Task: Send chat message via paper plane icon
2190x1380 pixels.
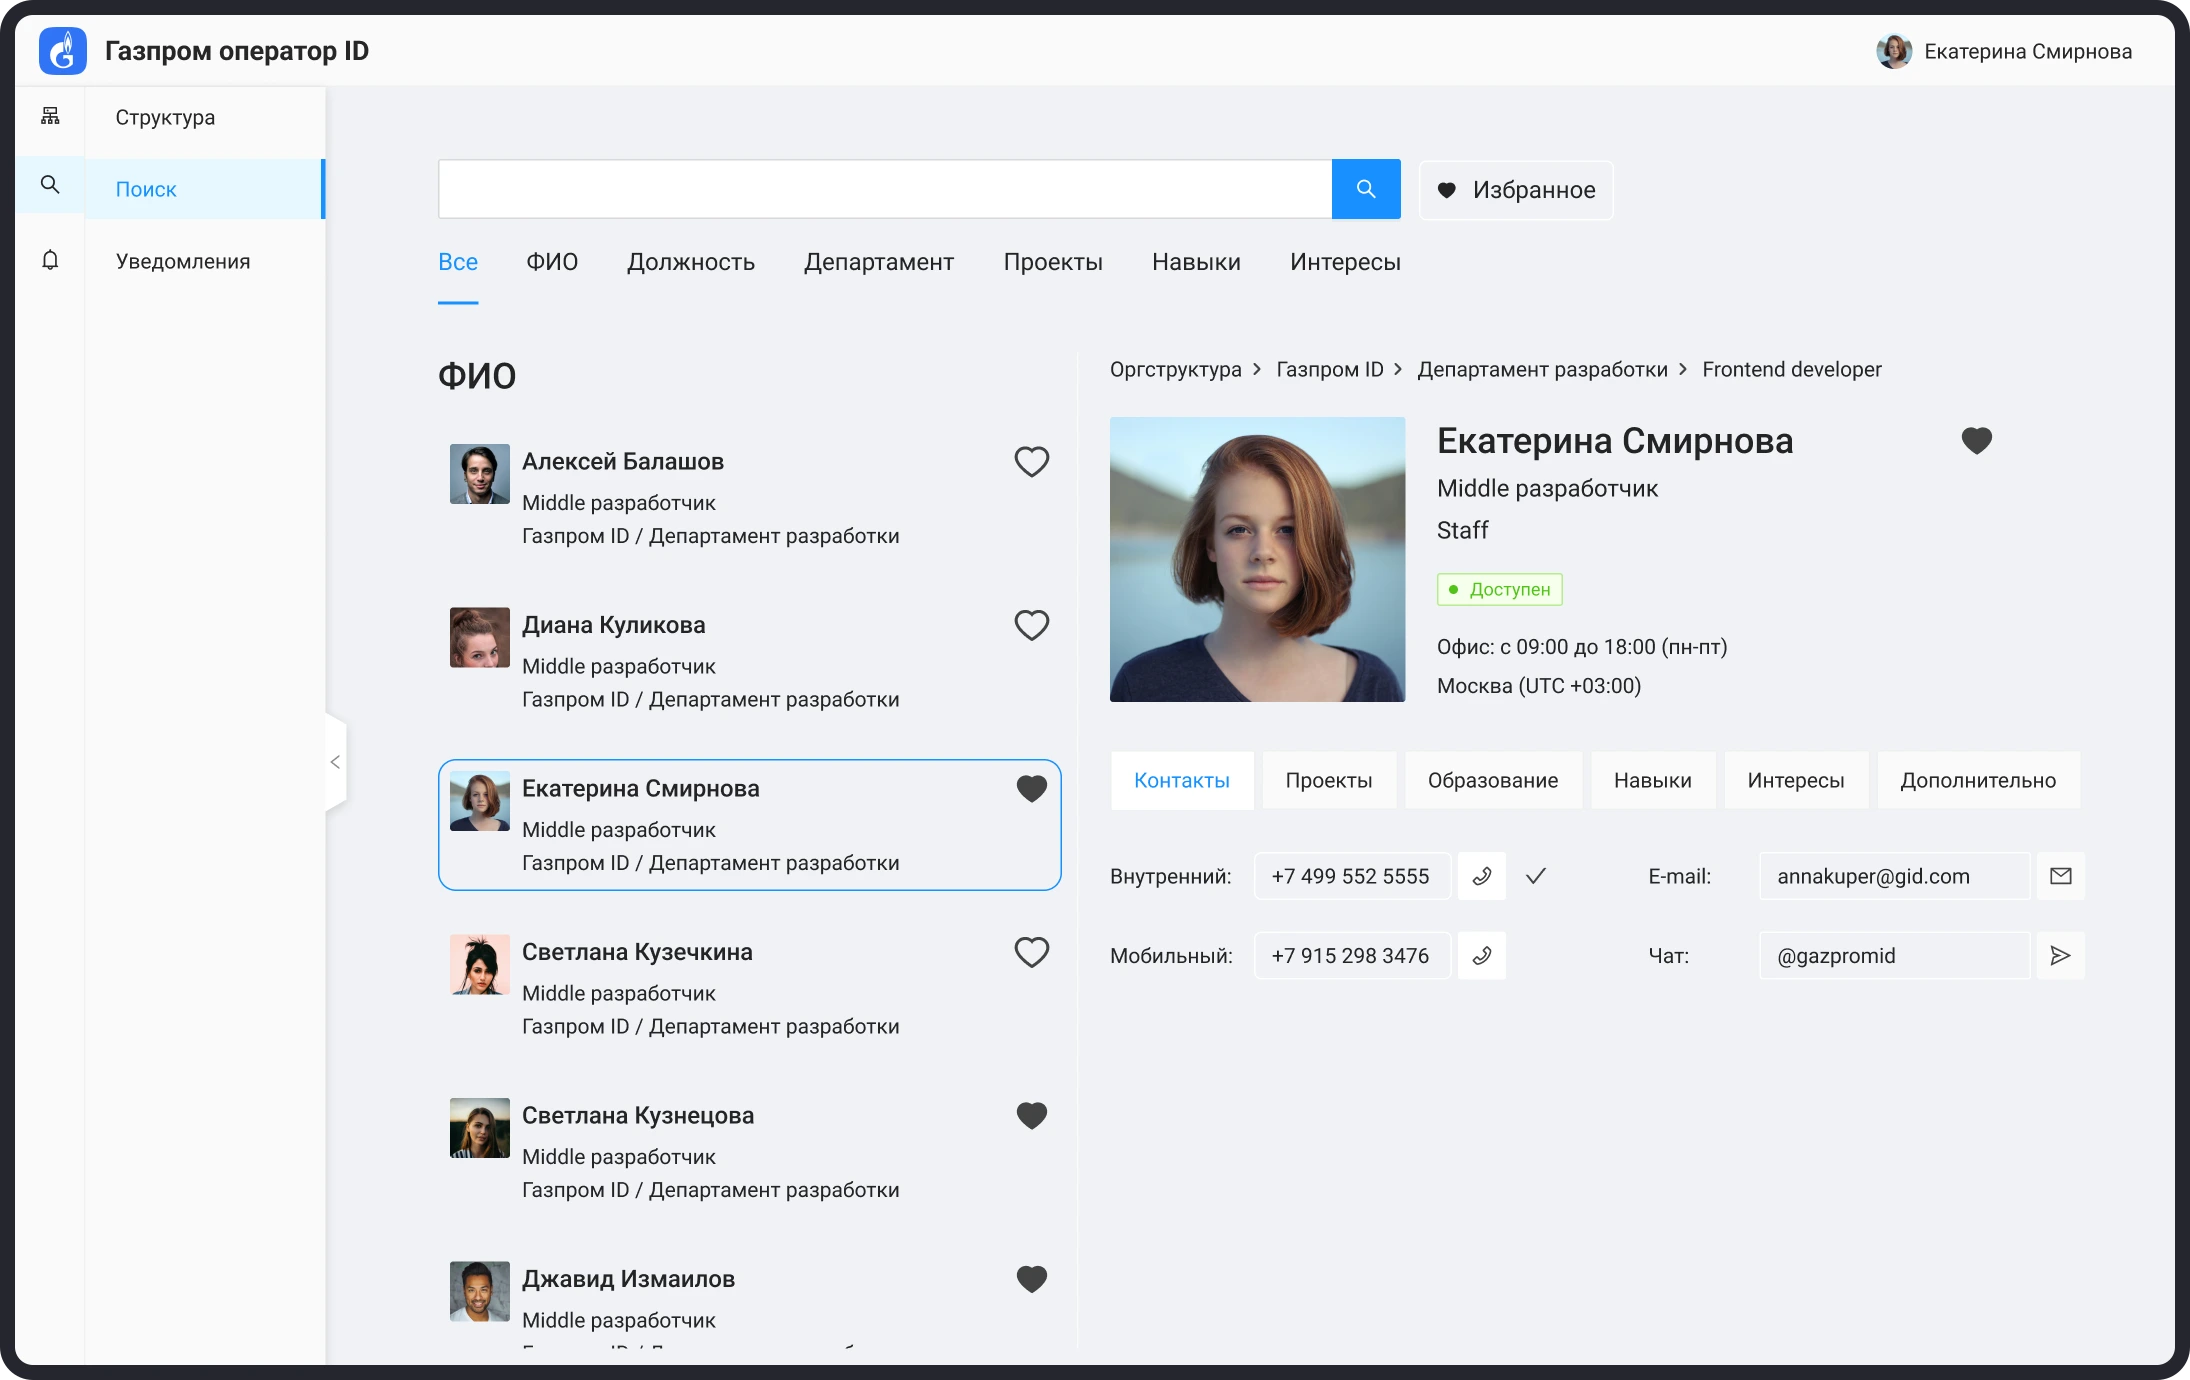Action: point(2060,955)
